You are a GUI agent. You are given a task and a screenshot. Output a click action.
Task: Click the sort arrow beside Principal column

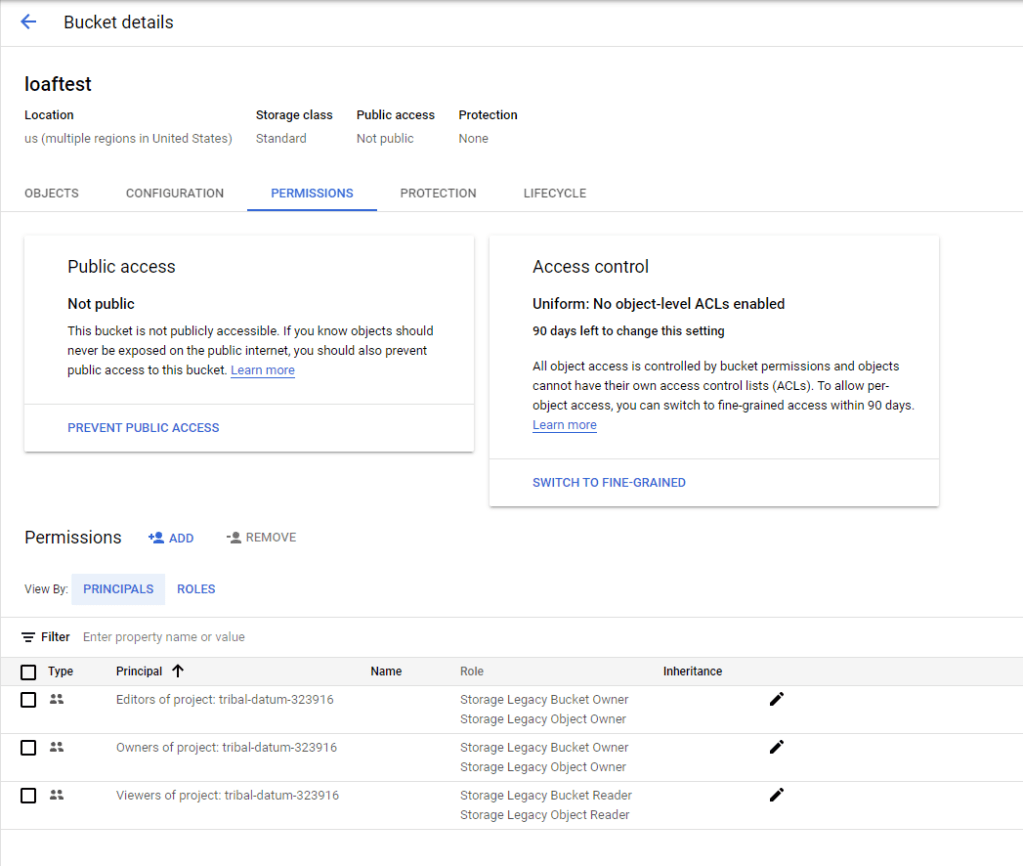point(179,671)
